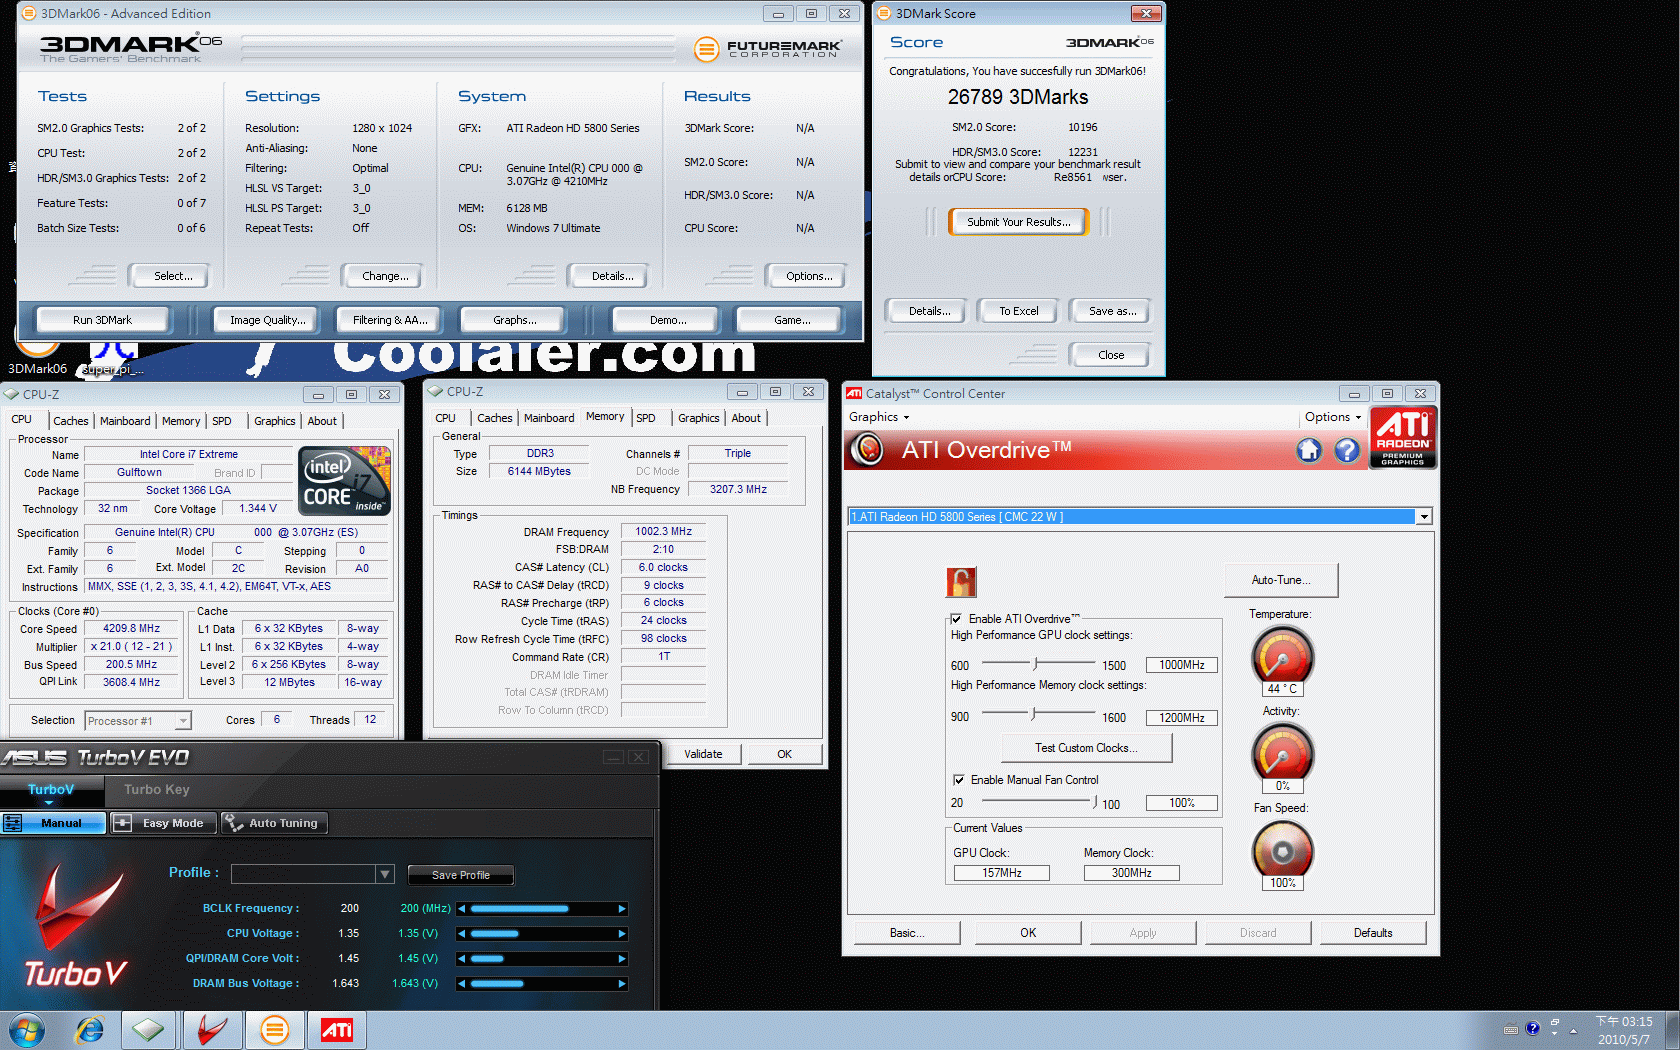
Task: Reset ATI Overdrive with Defaults button
Action: [1373, 933]
